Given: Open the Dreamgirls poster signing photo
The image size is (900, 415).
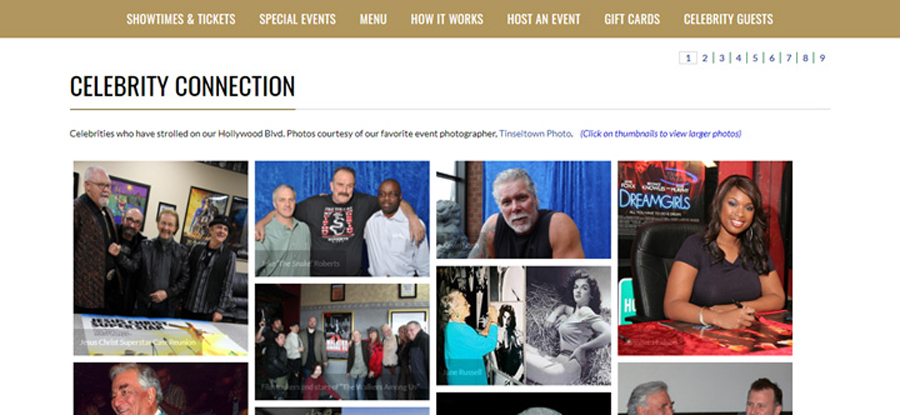Looking at the screenshot, I should pos(705,258).
